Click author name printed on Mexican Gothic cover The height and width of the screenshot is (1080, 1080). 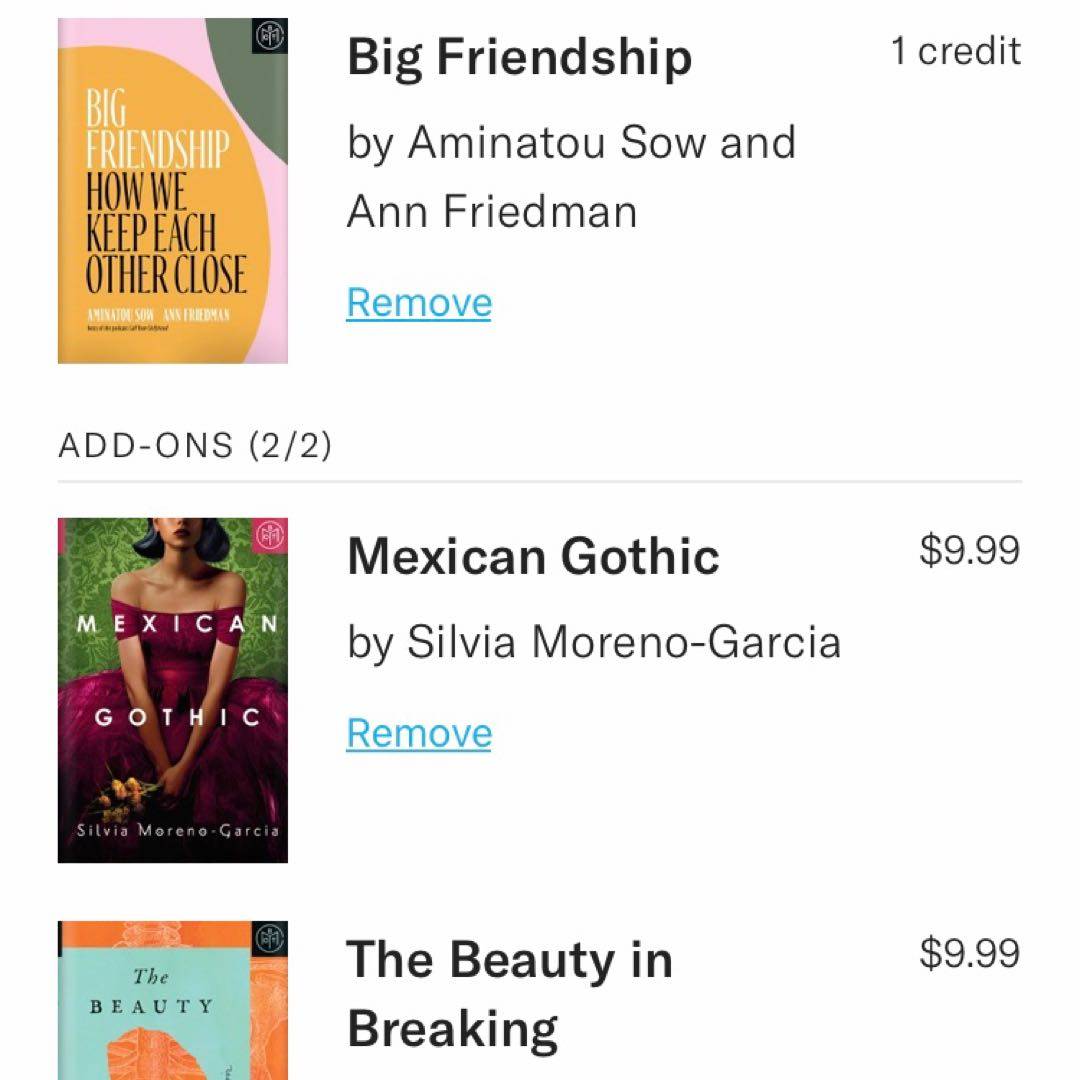177,832
